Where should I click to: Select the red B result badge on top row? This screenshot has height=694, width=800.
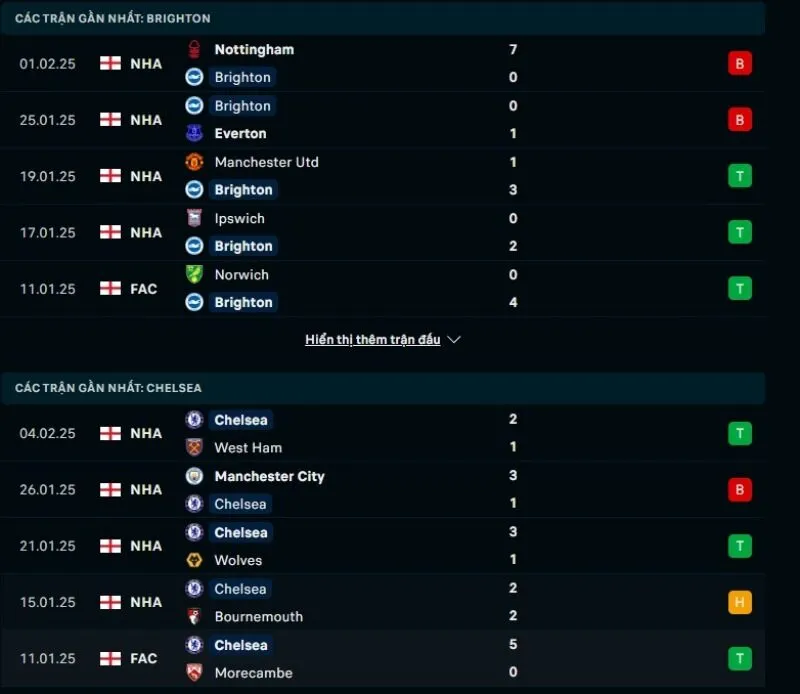click(x=739, y=62)
